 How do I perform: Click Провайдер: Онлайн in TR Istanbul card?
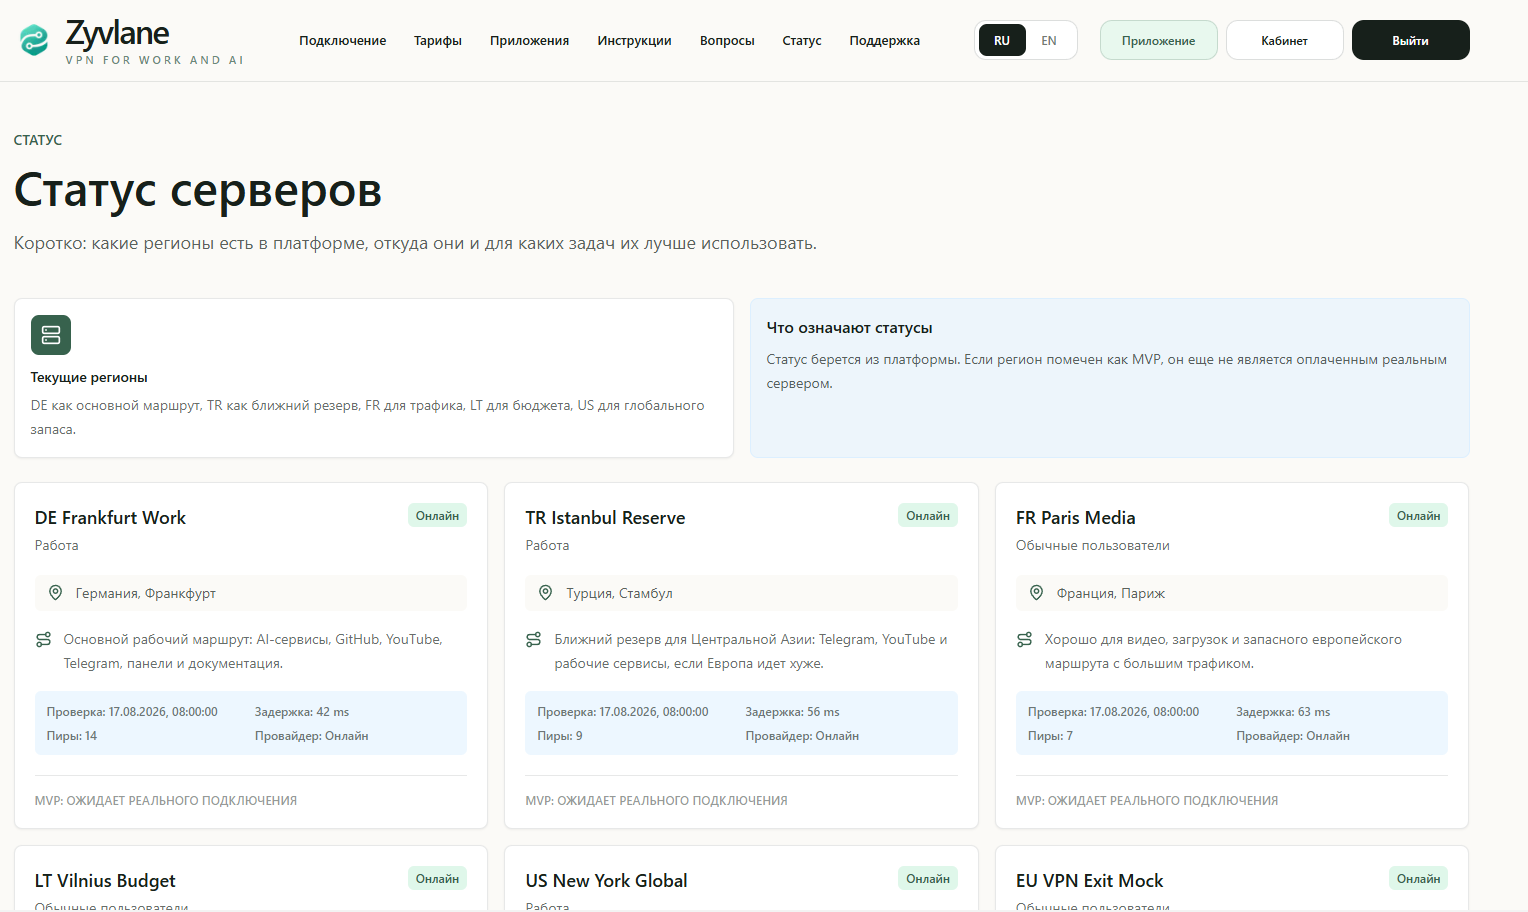[802, 736]
